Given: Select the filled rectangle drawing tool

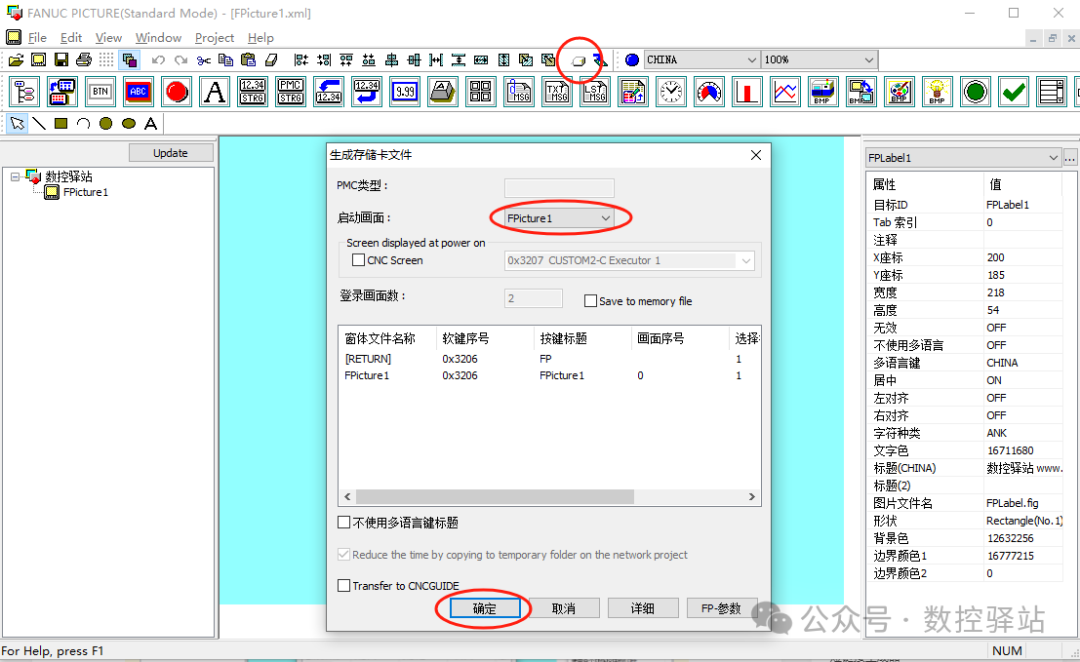Looking at the screenshot, I should coord(61,123).
